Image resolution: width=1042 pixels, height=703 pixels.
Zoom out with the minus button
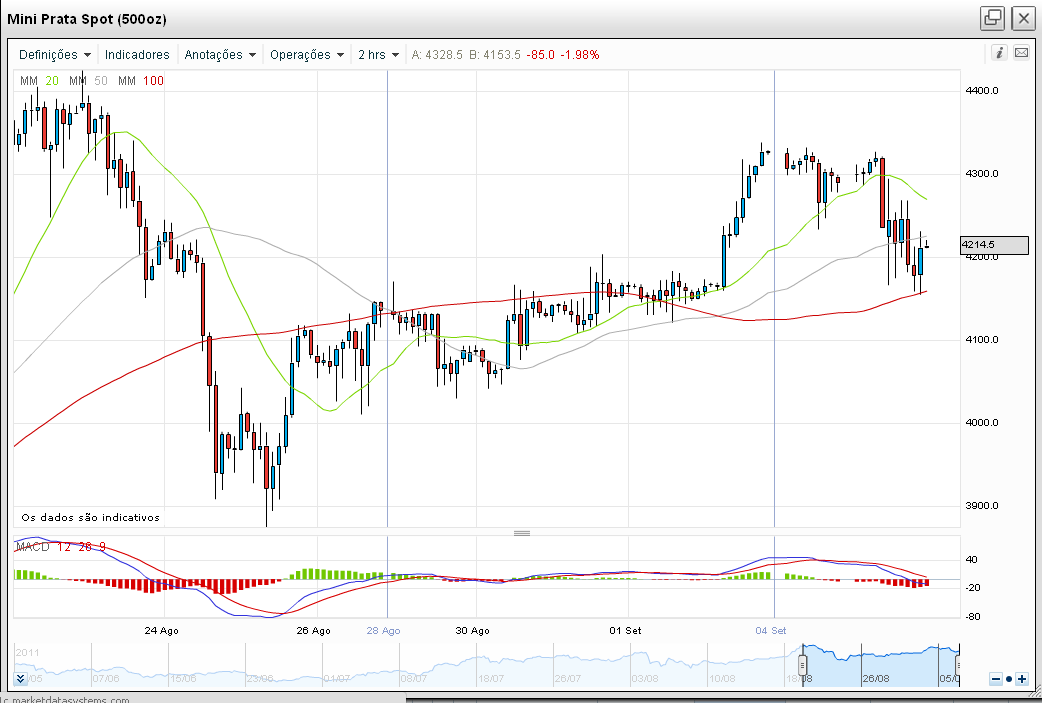(x=995, y=679)
